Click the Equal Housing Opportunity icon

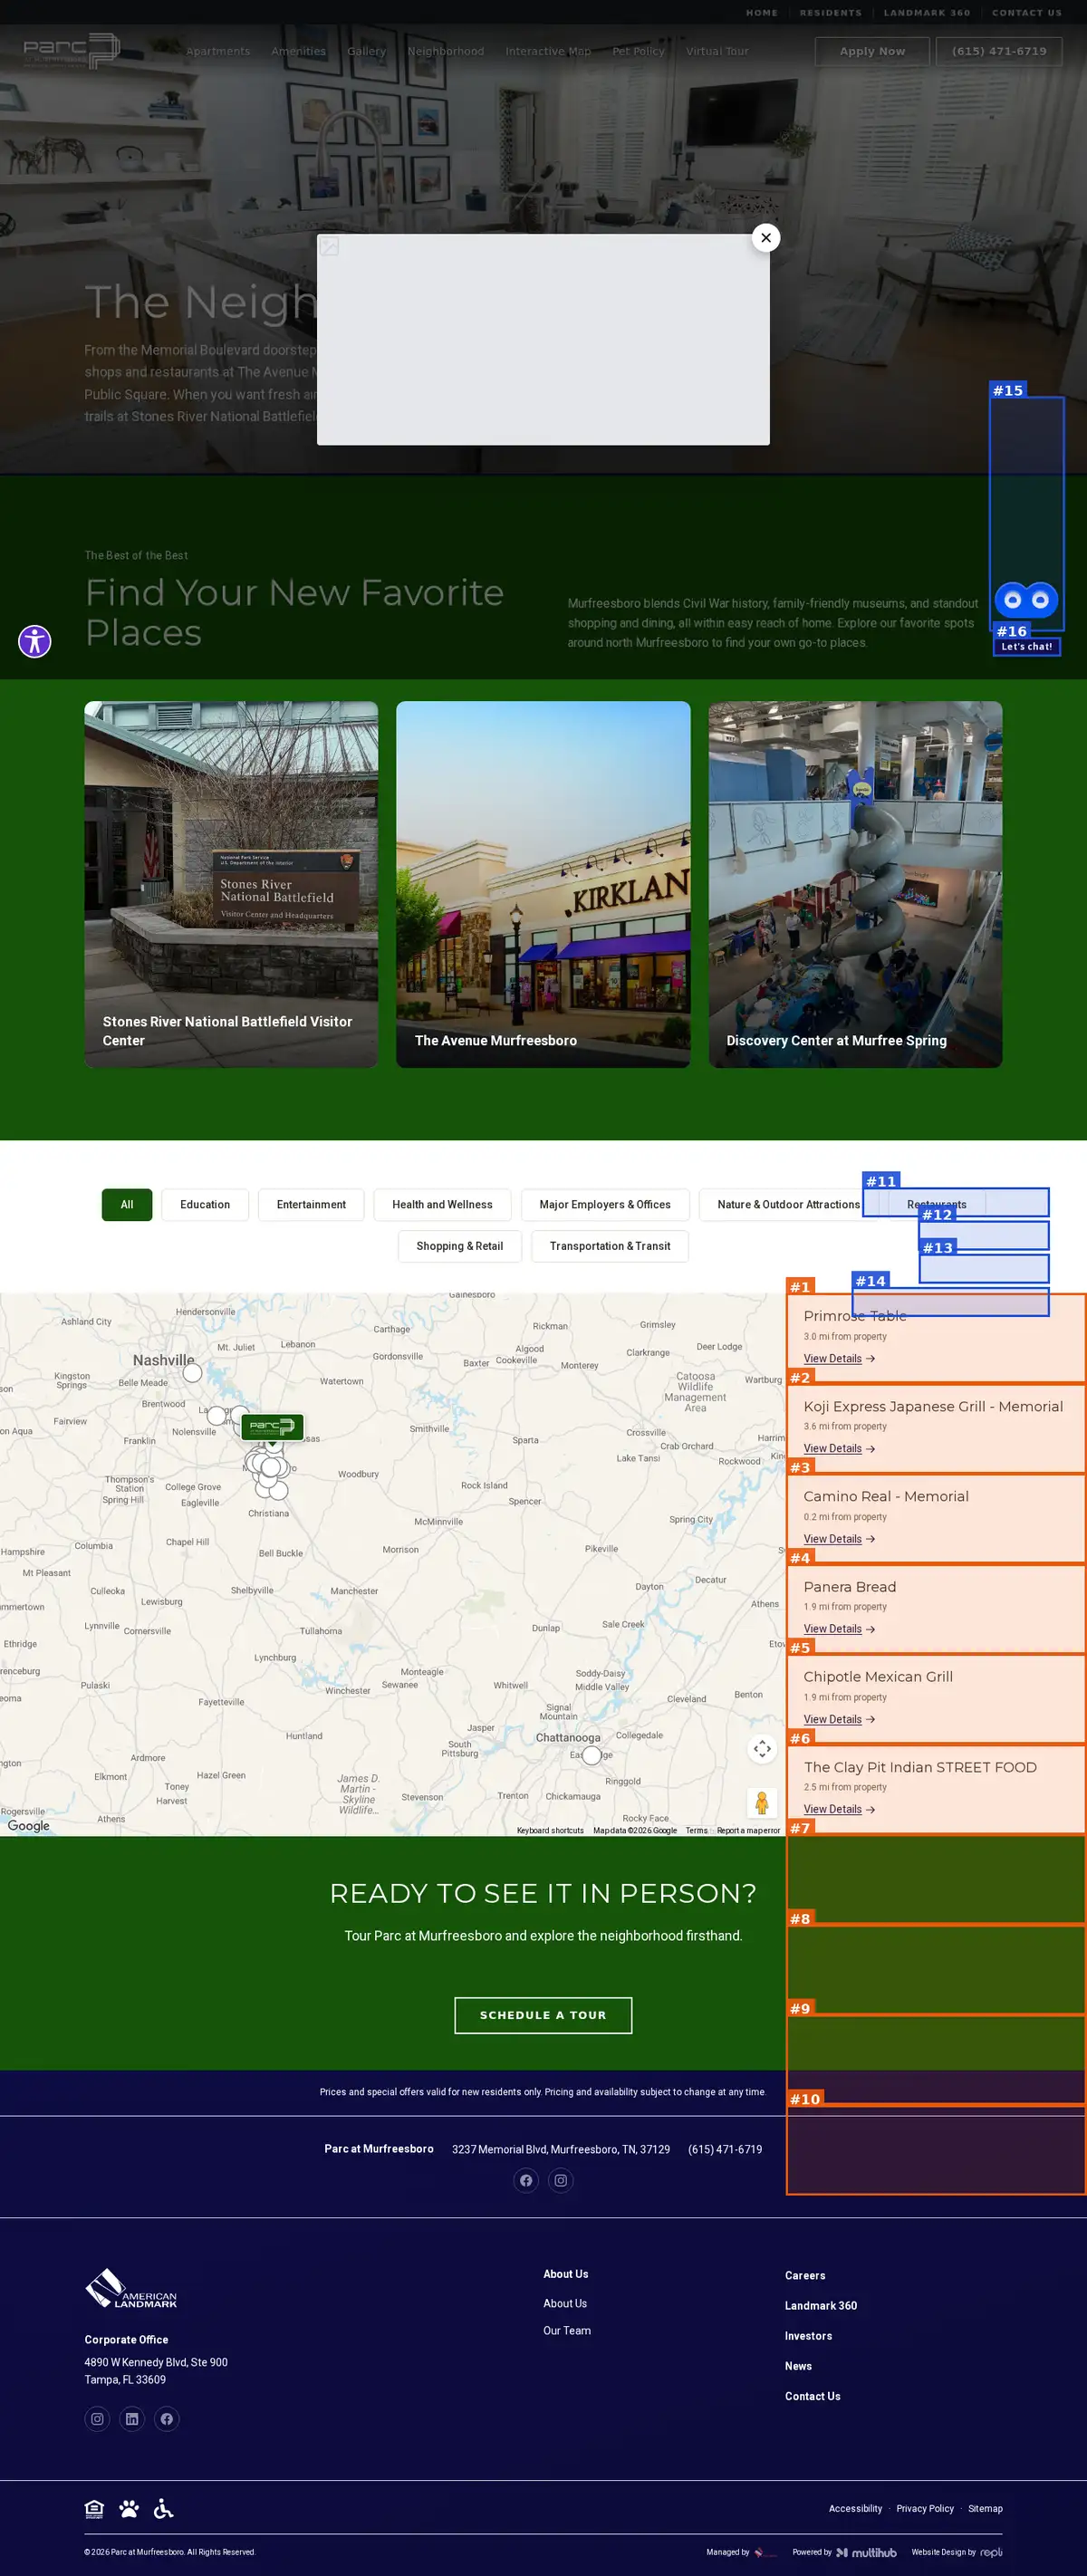(94, 2508)
